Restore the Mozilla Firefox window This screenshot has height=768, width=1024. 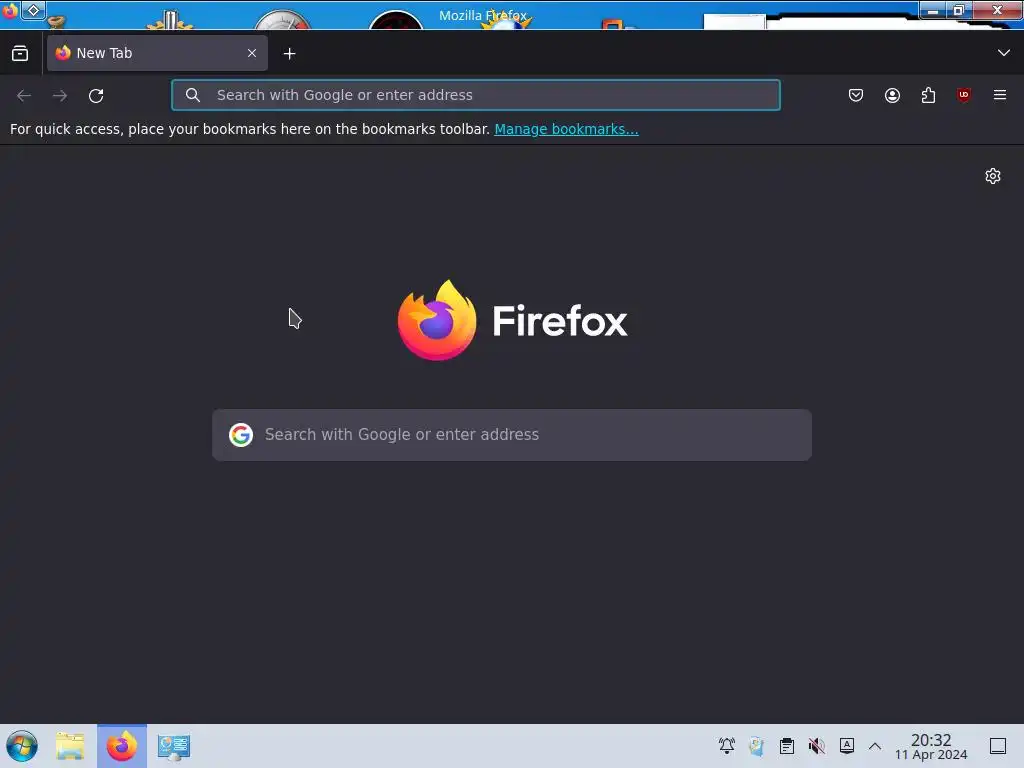[x=959, y=10]
